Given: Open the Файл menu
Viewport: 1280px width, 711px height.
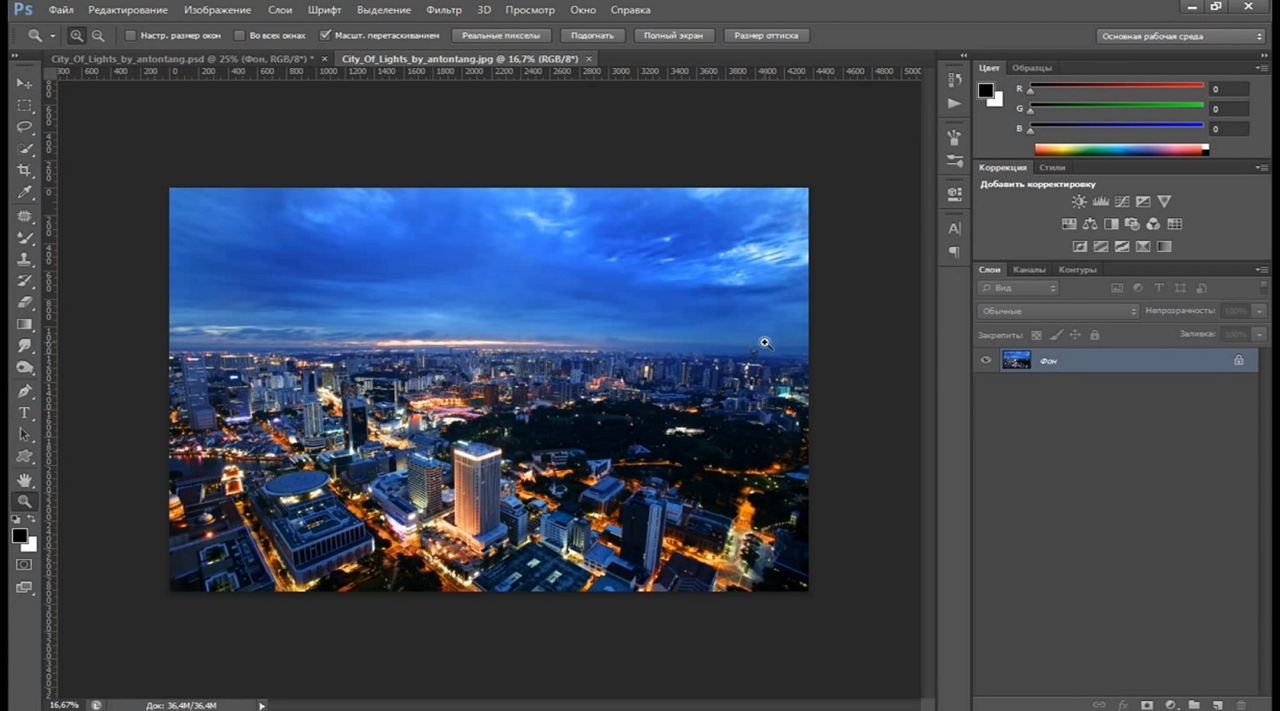Looking at the screenshot, I should [x=61, y=9].
